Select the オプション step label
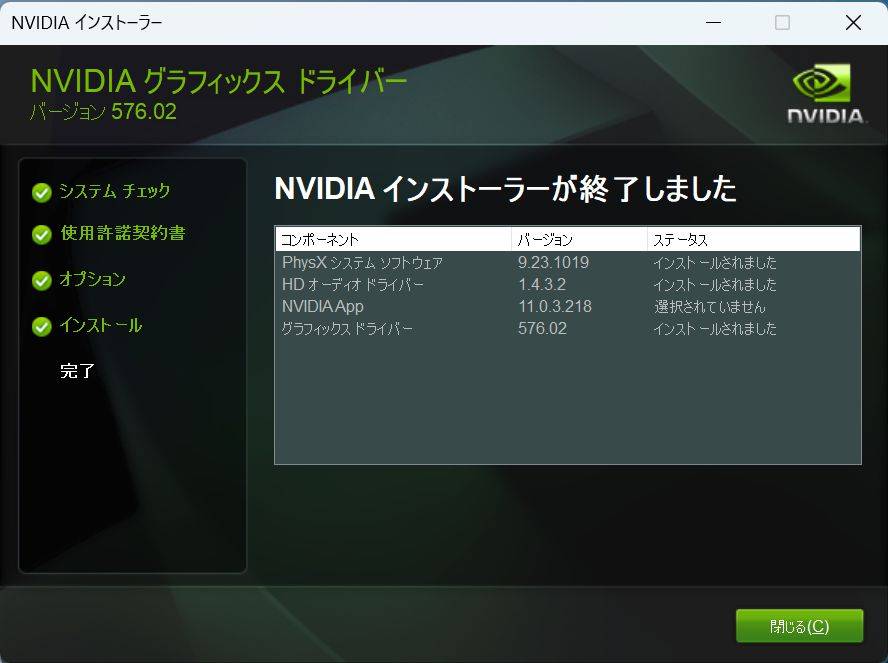The height and width of the screenshot is (663, 888). click(x=92, y=279)
